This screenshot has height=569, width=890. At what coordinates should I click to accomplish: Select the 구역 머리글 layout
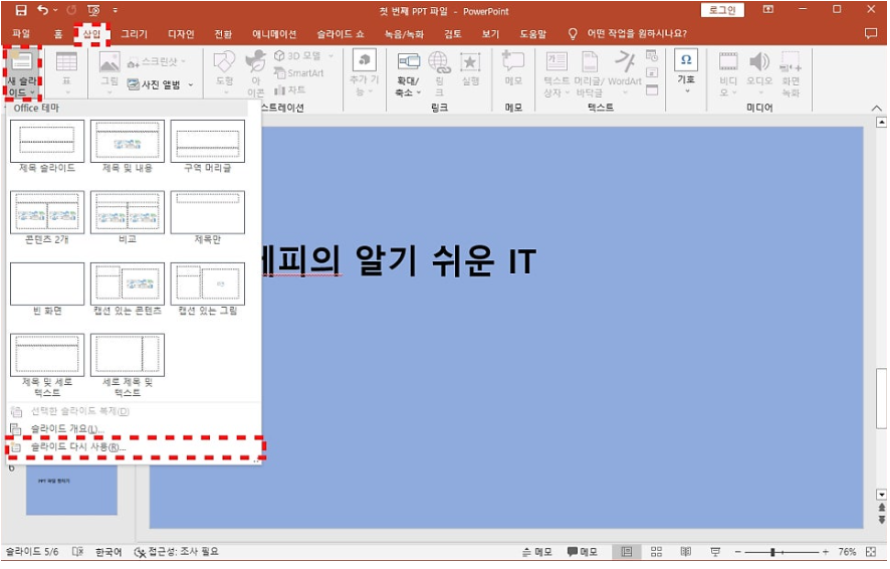tap(207, 147)
